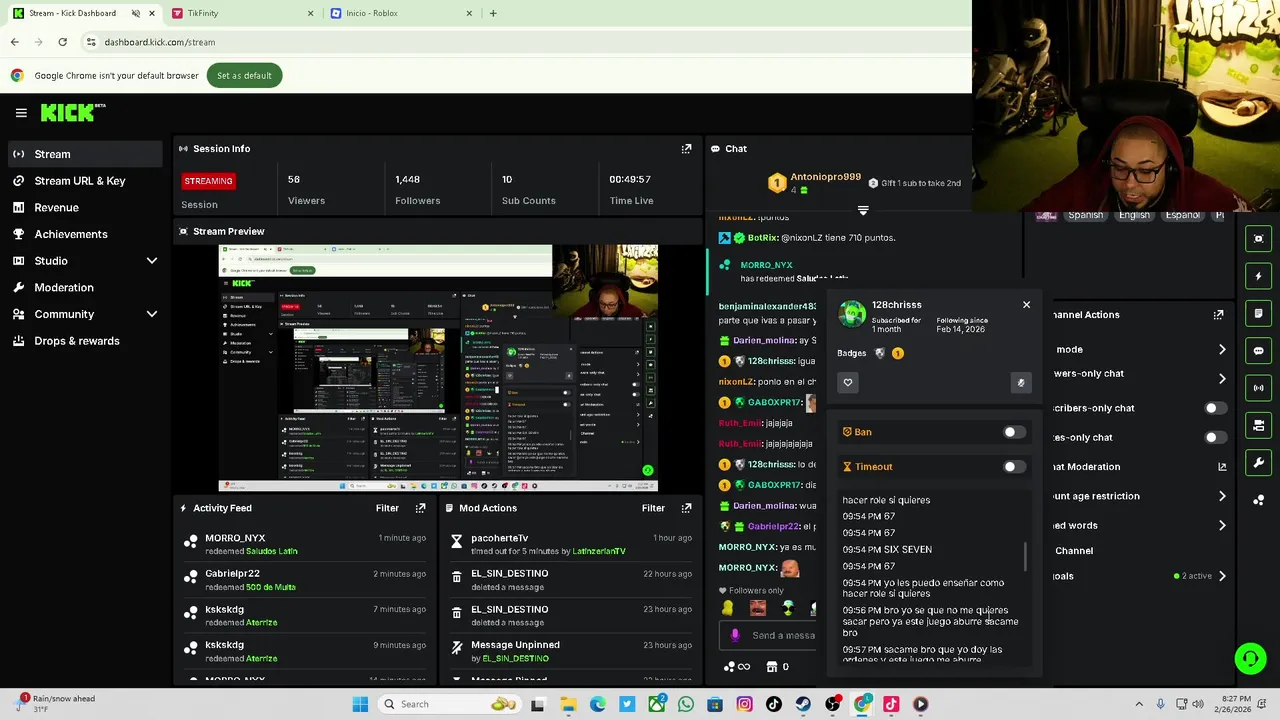
Task: Click the broadcast signal icon in right sidebar
Action: 1259,388
